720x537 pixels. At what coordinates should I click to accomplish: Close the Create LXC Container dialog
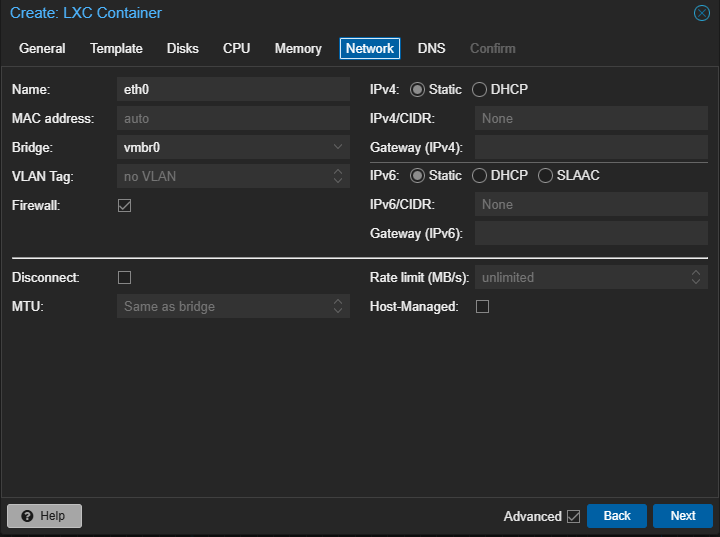tap(701, 13)
